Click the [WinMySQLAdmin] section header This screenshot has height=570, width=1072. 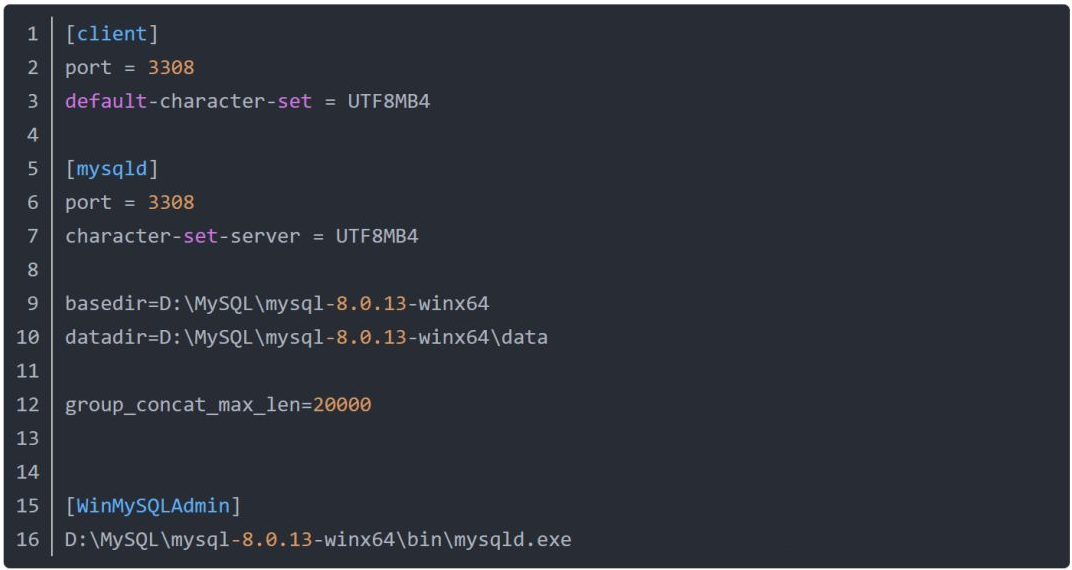(x=153, y=506)
